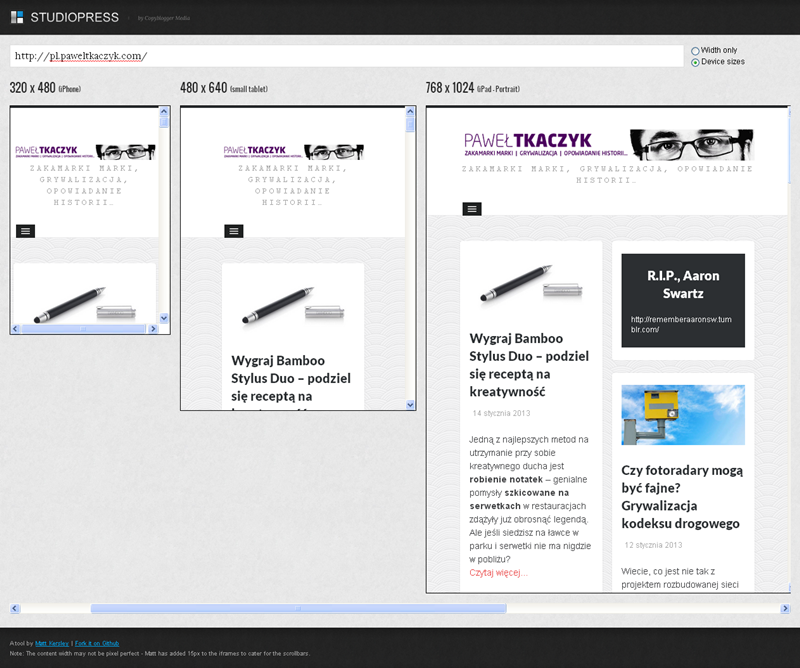Open hamburger menu in iPad Portrait preview
The image size is (800, 668).
pyautogui.click(x=472, y=209)
